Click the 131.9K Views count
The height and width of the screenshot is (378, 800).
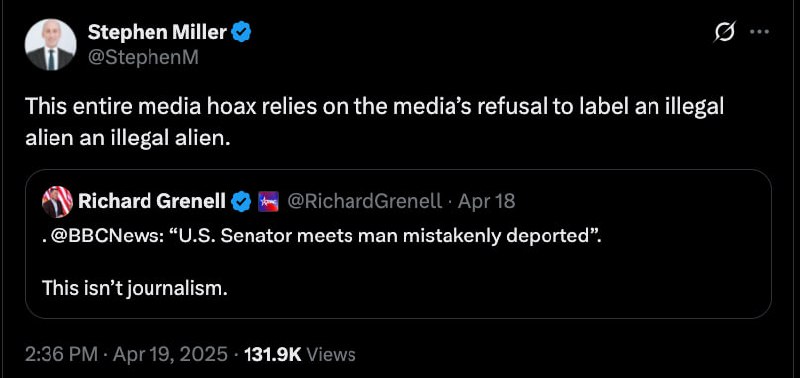[x=300, y=354]
